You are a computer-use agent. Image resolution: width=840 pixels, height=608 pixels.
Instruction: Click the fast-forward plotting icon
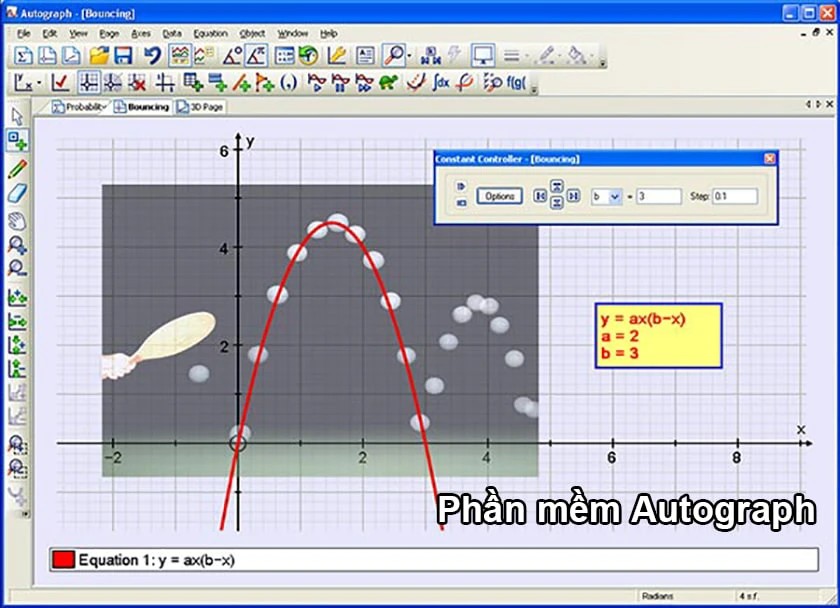364,83
